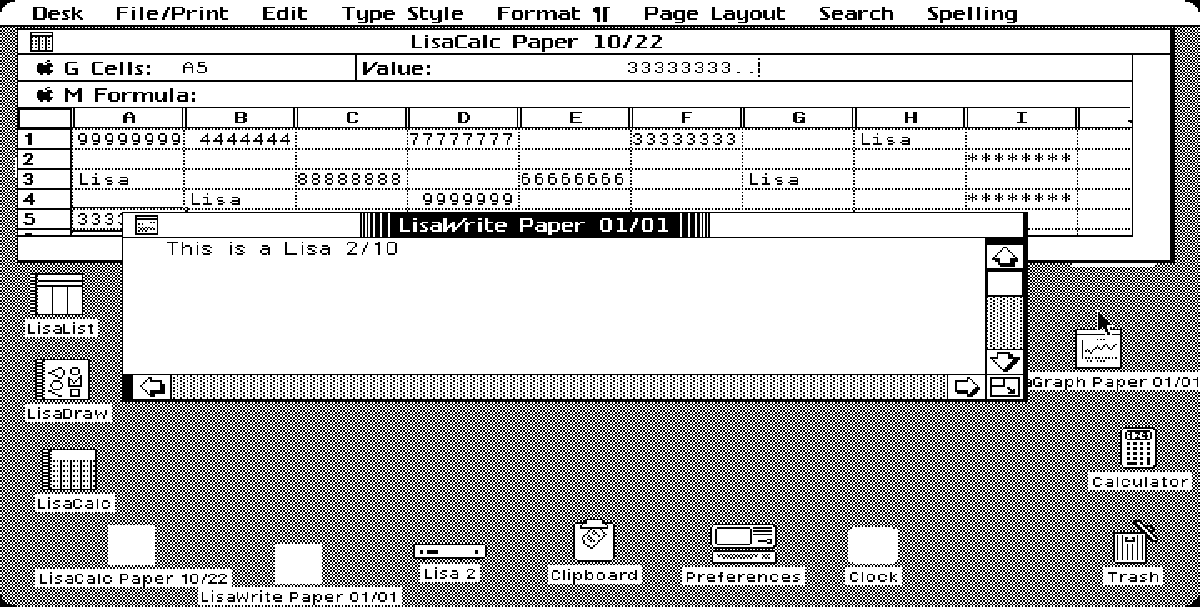The image size is (1200, 607).
Task: Select column D header in LisaCalc
Action: click(464, 118)
